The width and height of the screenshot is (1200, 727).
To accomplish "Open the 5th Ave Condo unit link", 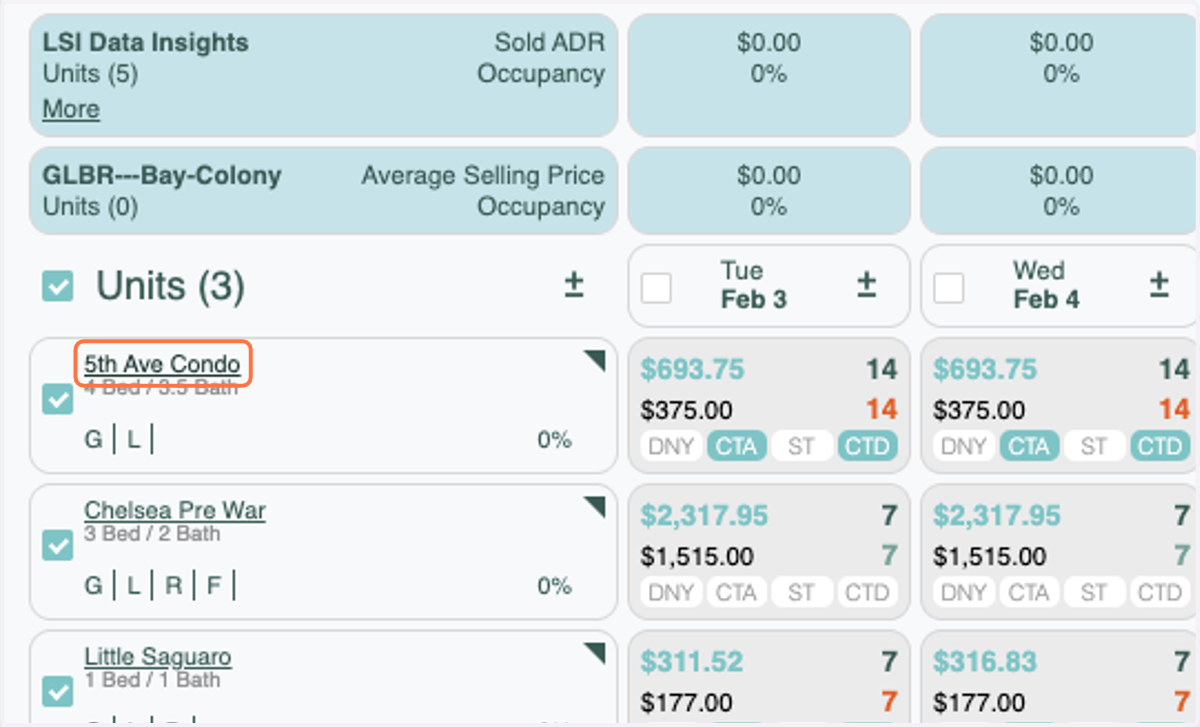I will tap(162, 364).
